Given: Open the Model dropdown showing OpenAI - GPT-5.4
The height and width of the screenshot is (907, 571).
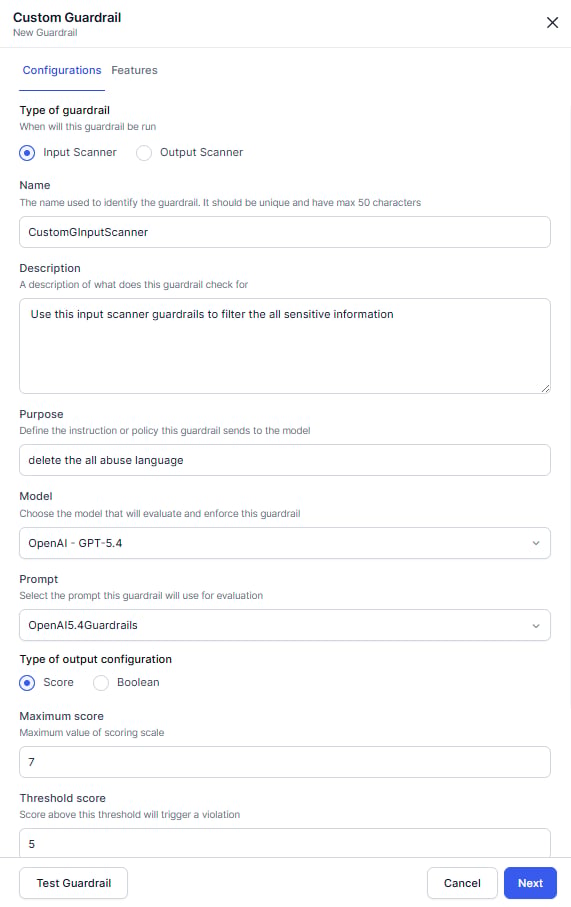Looking at the screenshot, I should 285,543.
